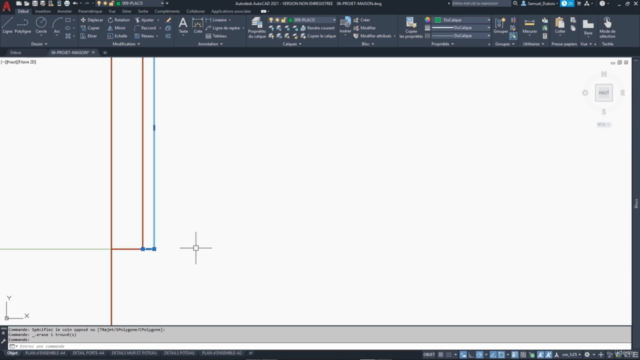This screenshot has height=360, width=640.
Task: Expand the Annotation panel
Action: pyautogui.click(x=210, y=44)
